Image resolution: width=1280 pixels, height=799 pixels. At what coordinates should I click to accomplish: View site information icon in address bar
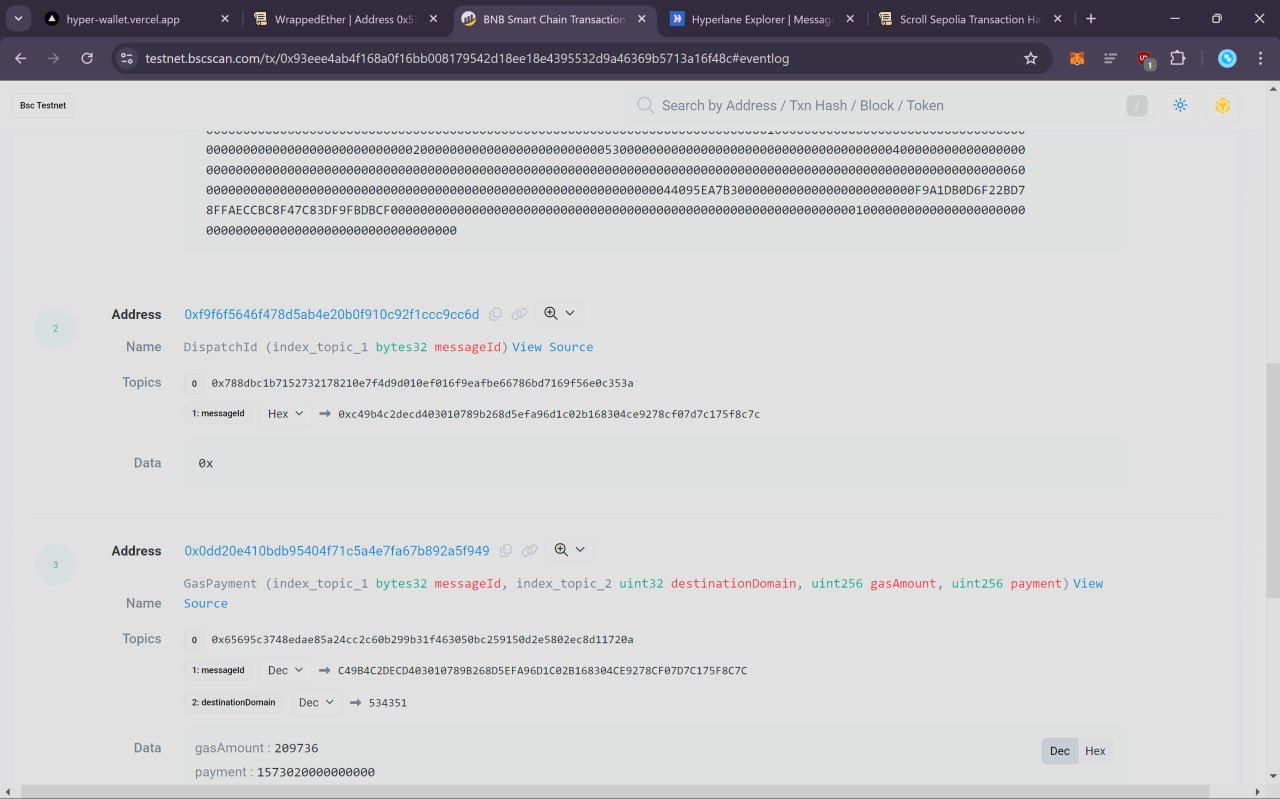(x=126, y=59)
